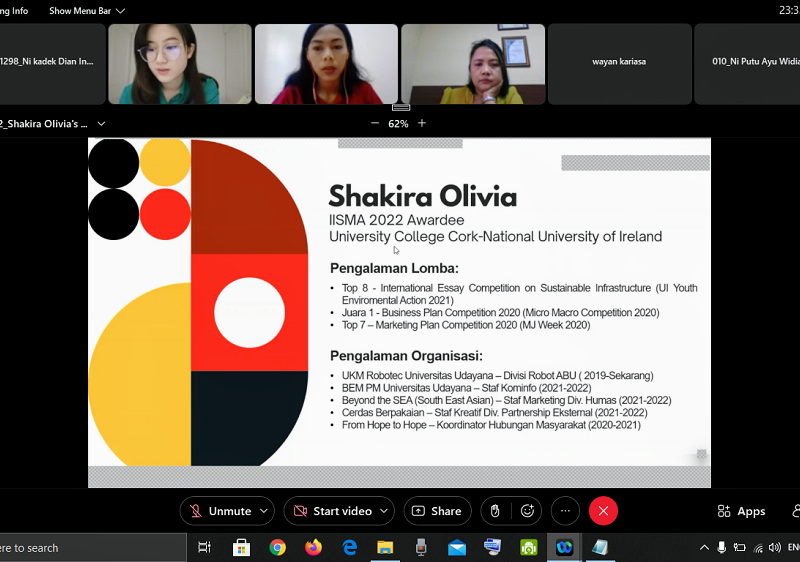Image resolution: width=800 pixels, height=562 pixels.
Task: Select the 010_Ni Putu Ayu participant tile
Action: [747, 64]
